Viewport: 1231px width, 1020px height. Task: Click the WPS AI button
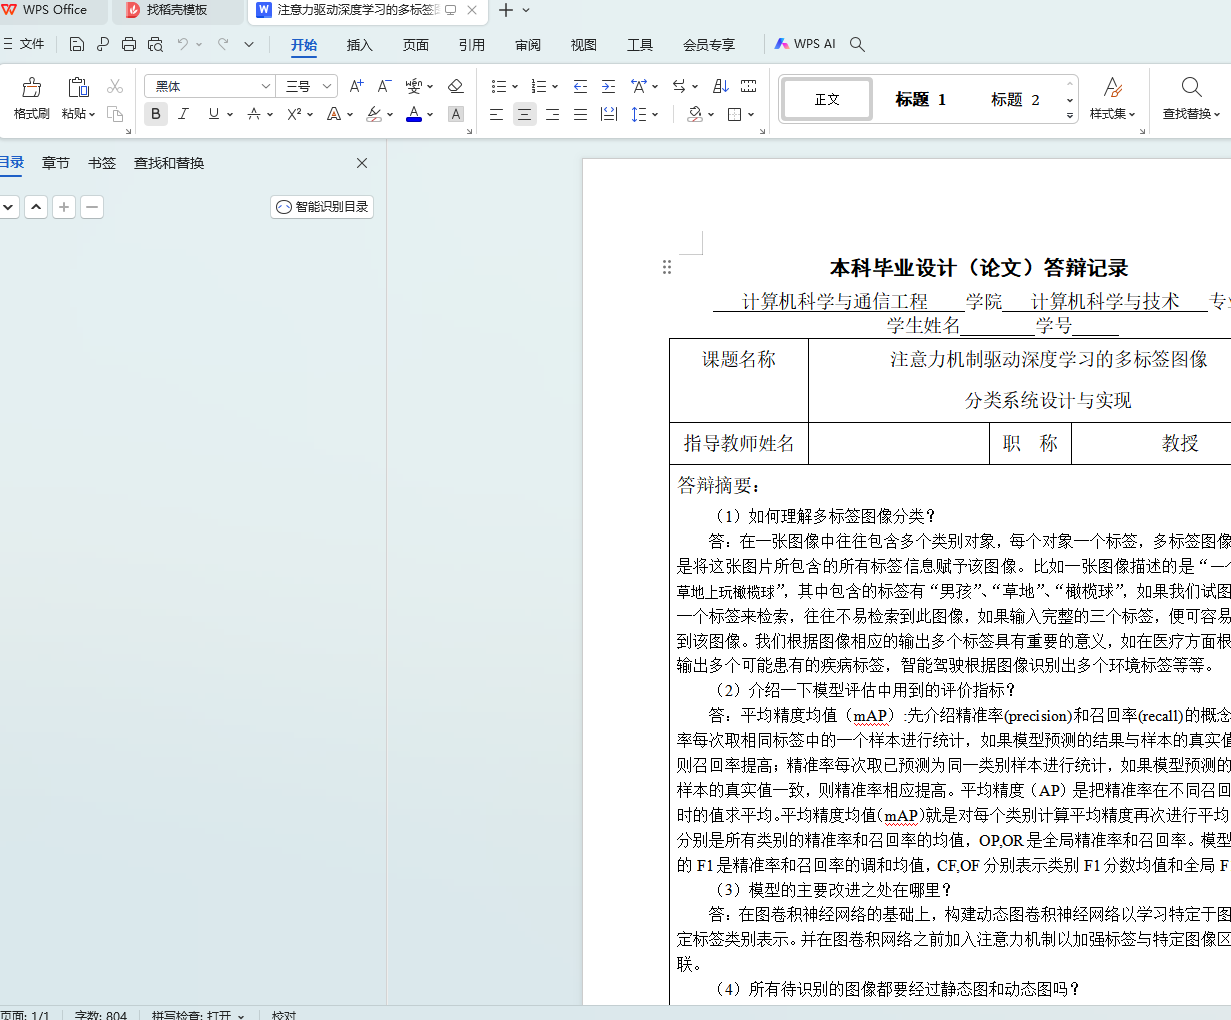pos(805,44)
